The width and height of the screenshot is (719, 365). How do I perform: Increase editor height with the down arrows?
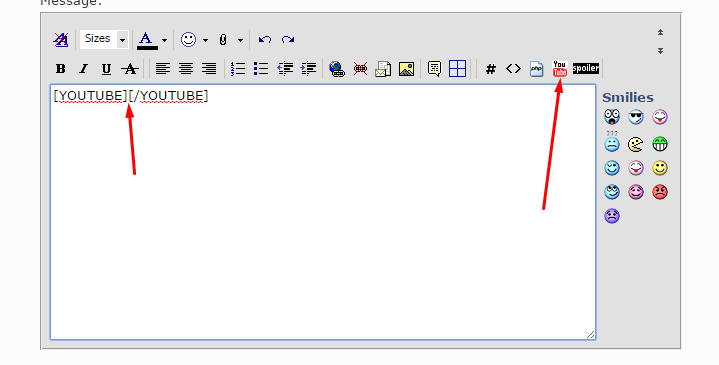pyautogui.click(x=660, y=50)
